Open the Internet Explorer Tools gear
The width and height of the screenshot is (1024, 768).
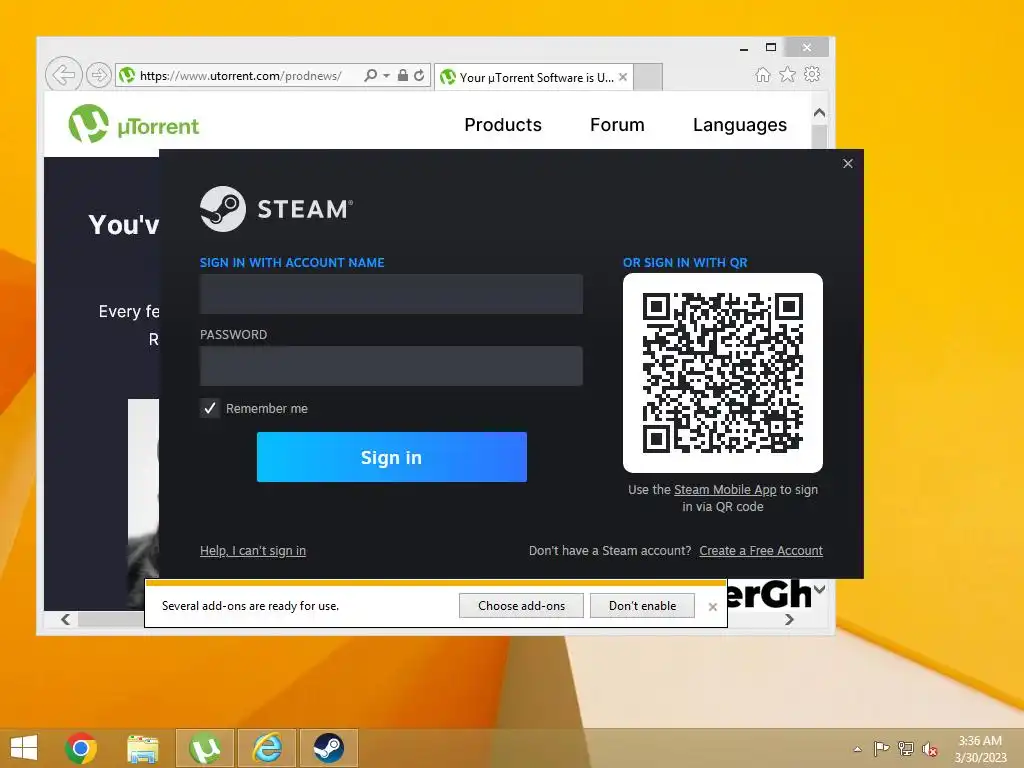(812, 74)
